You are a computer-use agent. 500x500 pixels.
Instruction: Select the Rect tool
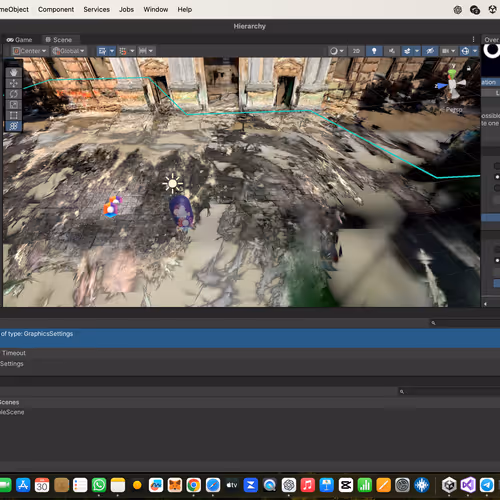pyautogui.click(x=13, y=115)
